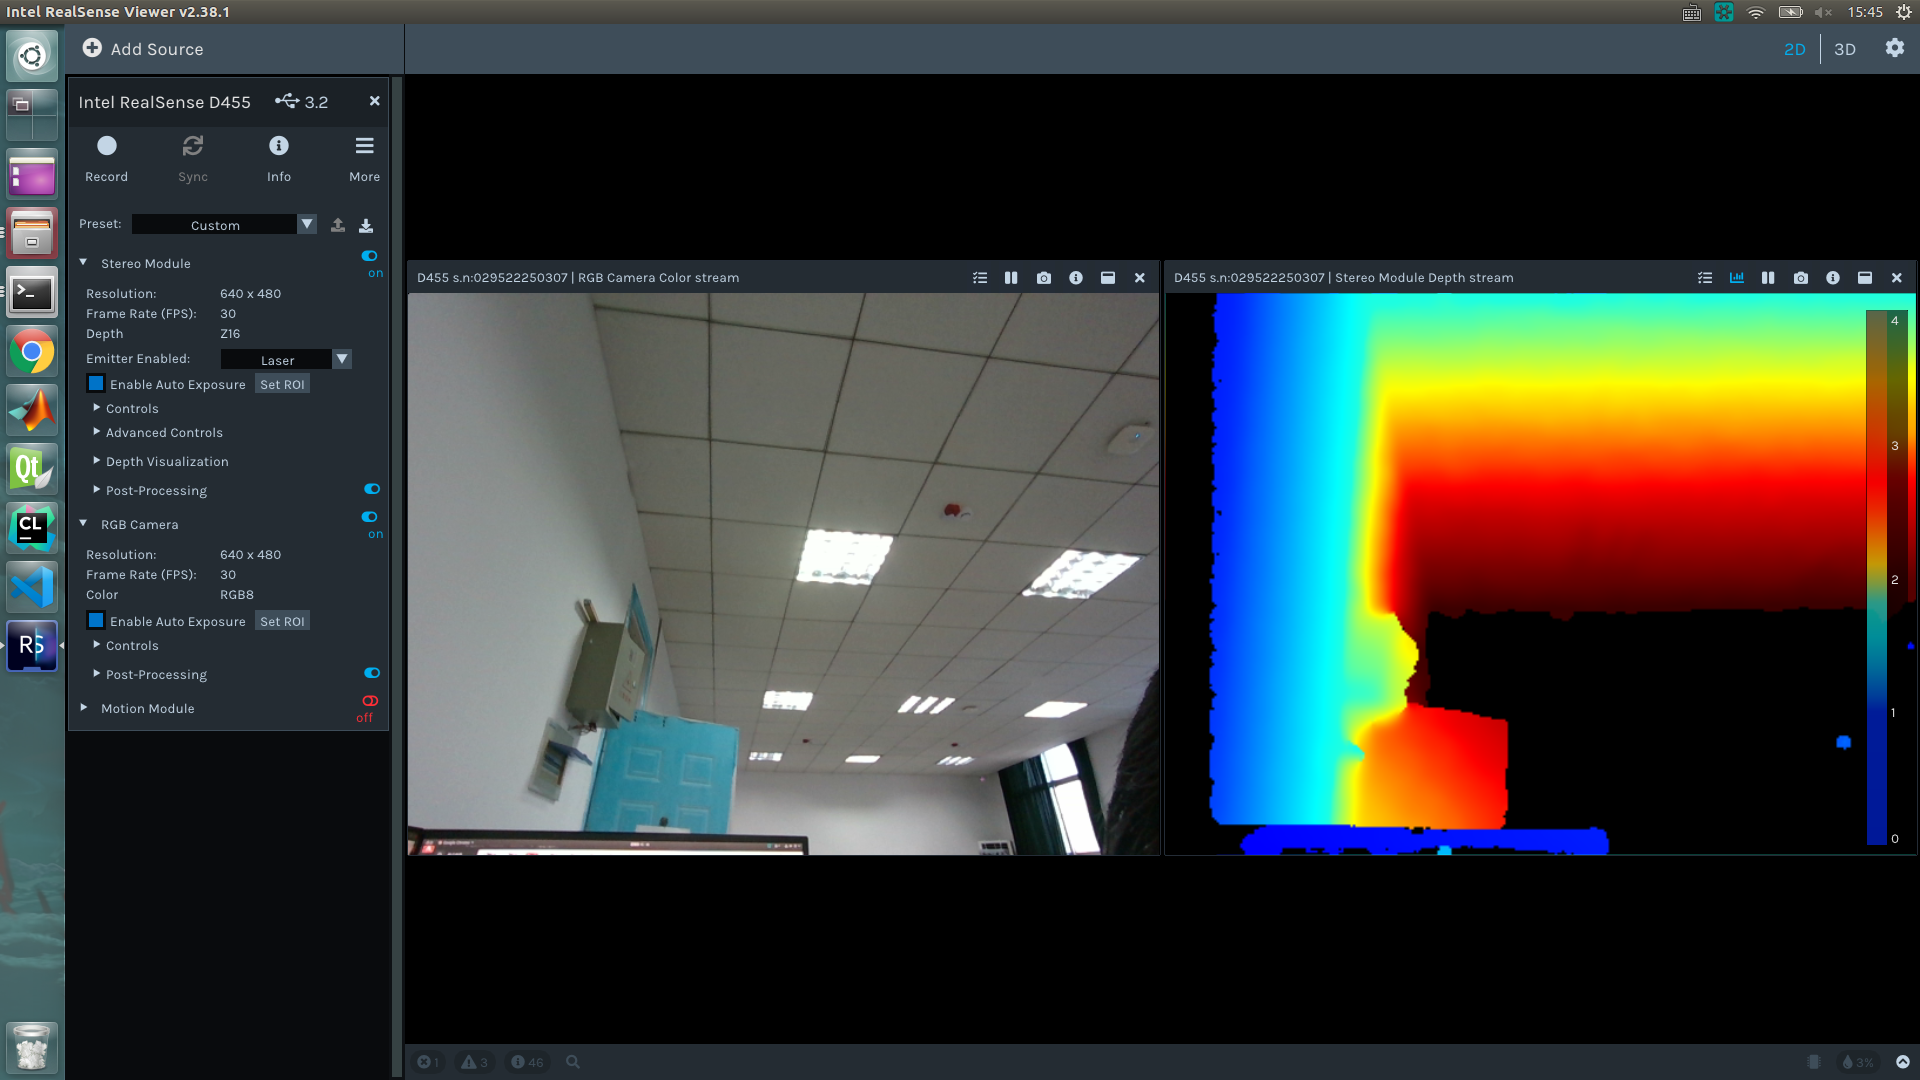Open Terminal from the dock
The height and width of the screenshot is (1080, 1920).
[x=32, y=293]
